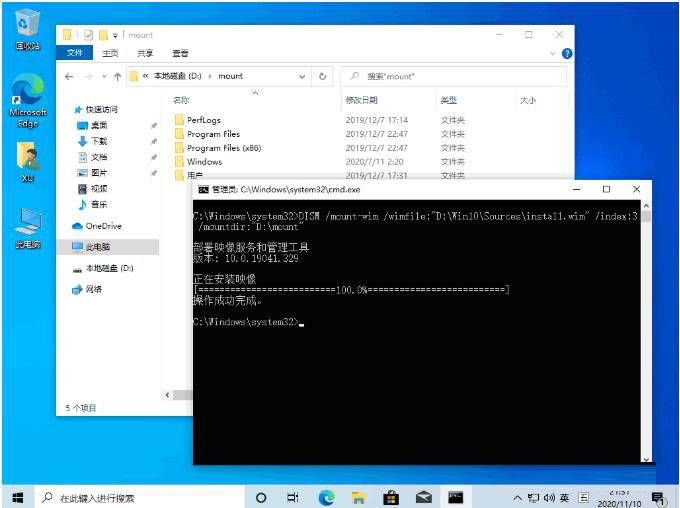Click the new folder quick-access toolbar icon

[103, 35]
